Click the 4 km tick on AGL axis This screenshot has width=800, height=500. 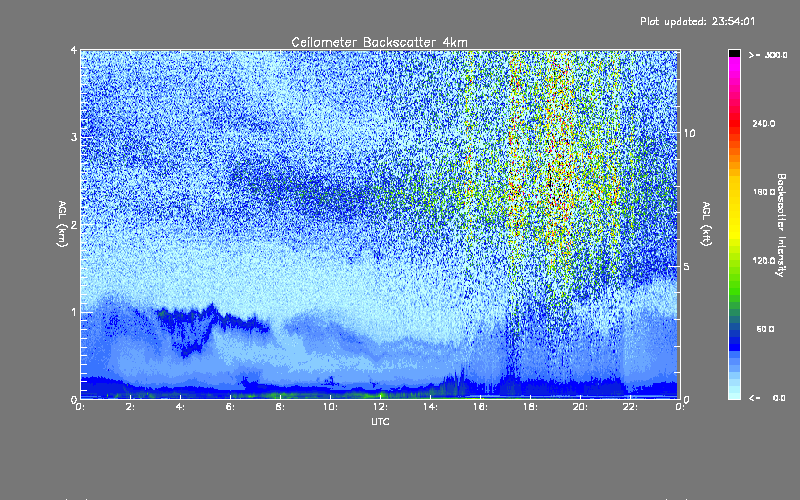pos(74,50)
